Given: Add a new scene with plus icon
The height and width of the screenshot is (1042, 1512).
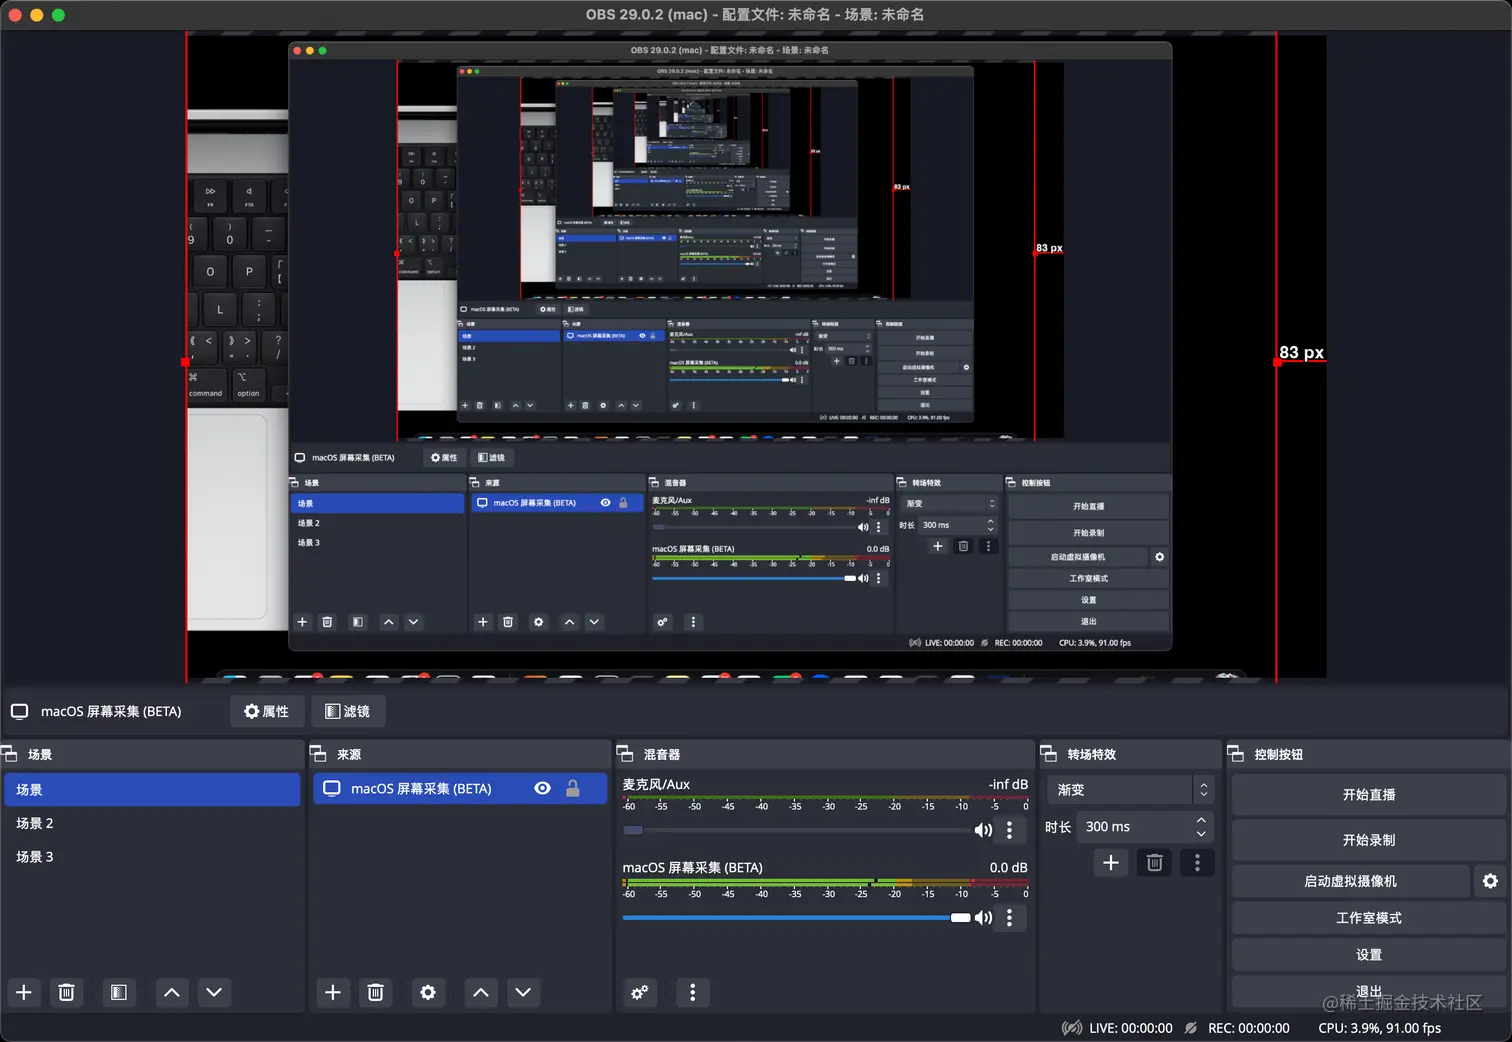Looking at the screenshot, I should coord(24,992).
